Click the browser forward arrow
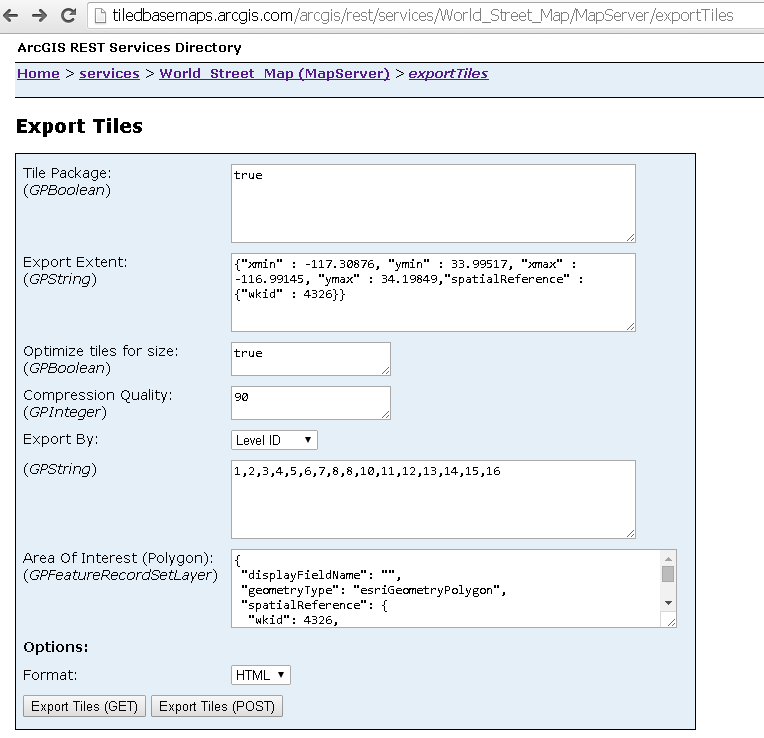The image size is (764, 738). (x=39, y=16)
